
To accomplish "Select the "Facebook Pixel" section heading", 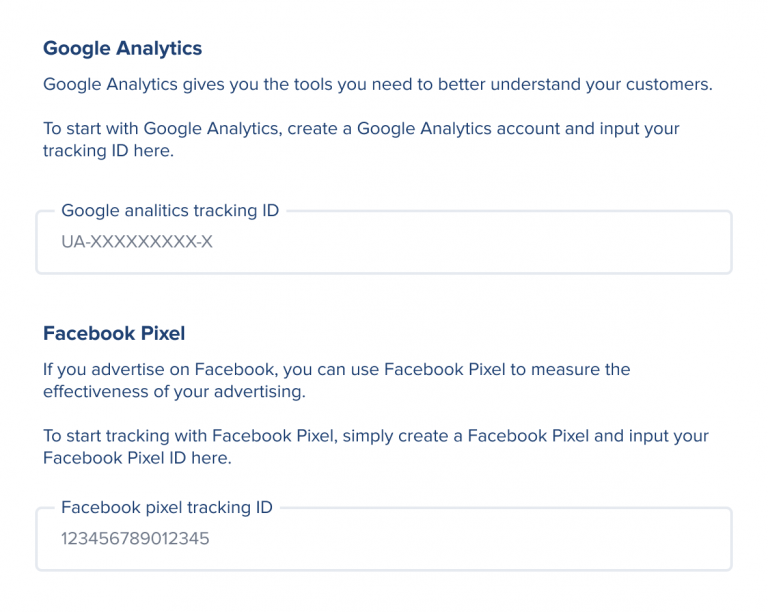I will click(114, 333).
